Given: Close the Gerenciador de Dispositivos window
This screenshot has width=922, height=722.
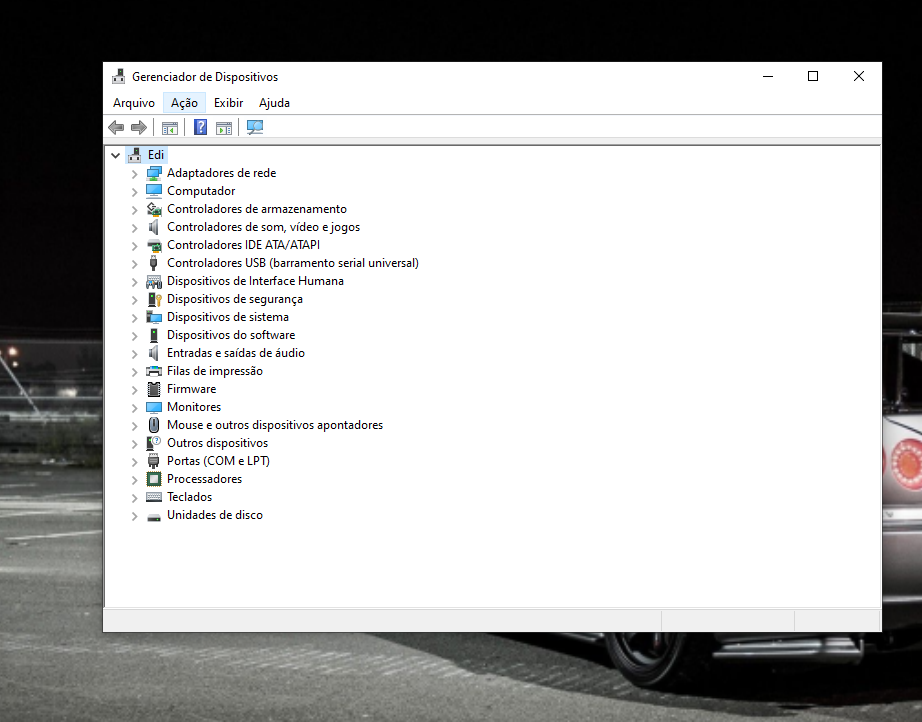Looking at the screenshot, I should [x=858, y=76].
